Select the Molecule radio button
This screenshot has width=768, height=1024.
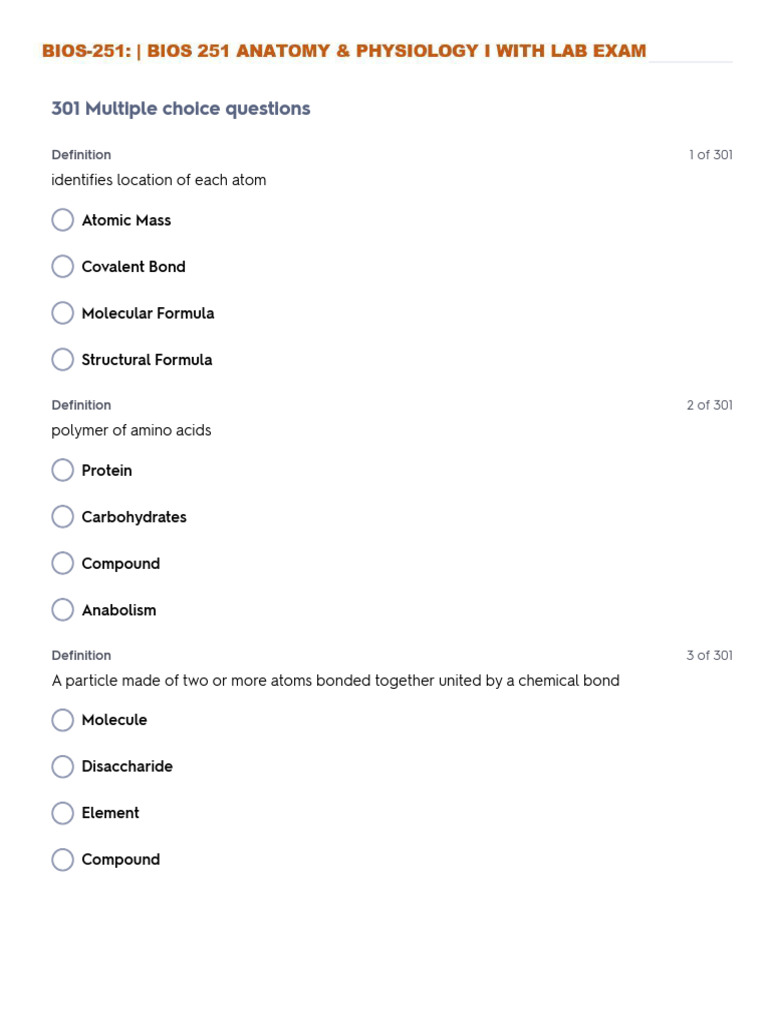pyautogui.click(x=63, y=720)
